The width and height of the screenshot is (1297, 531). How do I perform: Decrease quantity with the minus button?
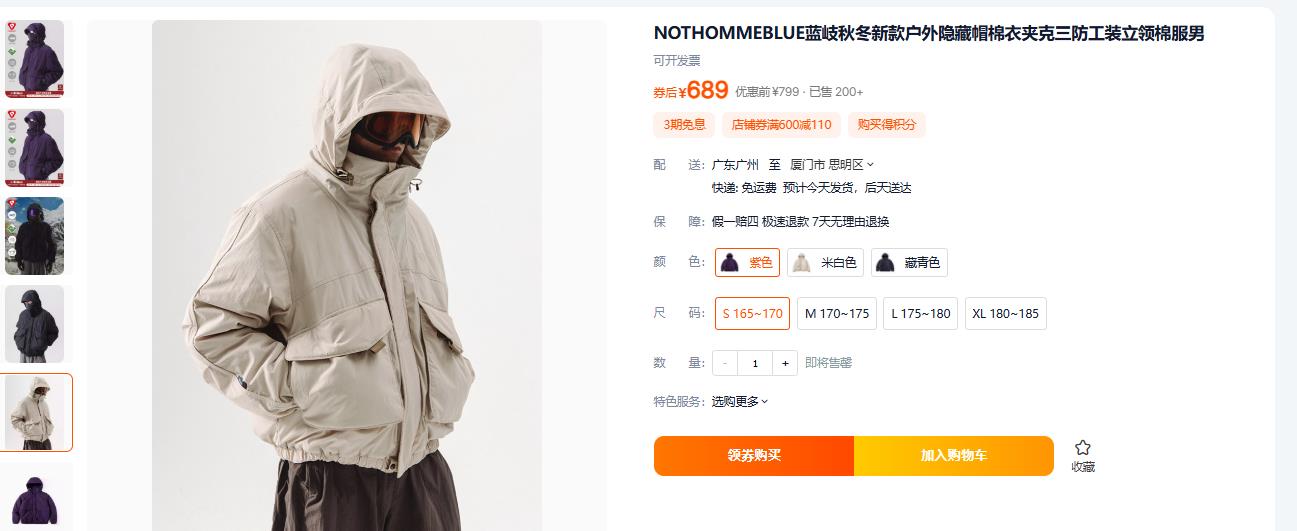coord(725,363)
